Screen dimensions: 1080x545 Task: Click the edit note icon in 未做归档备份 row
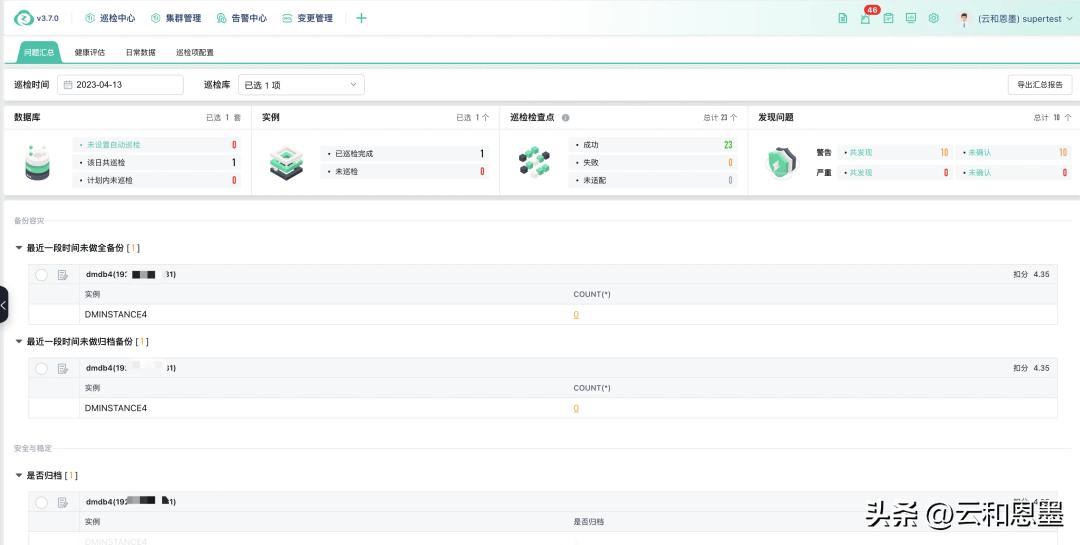point(63,369)
